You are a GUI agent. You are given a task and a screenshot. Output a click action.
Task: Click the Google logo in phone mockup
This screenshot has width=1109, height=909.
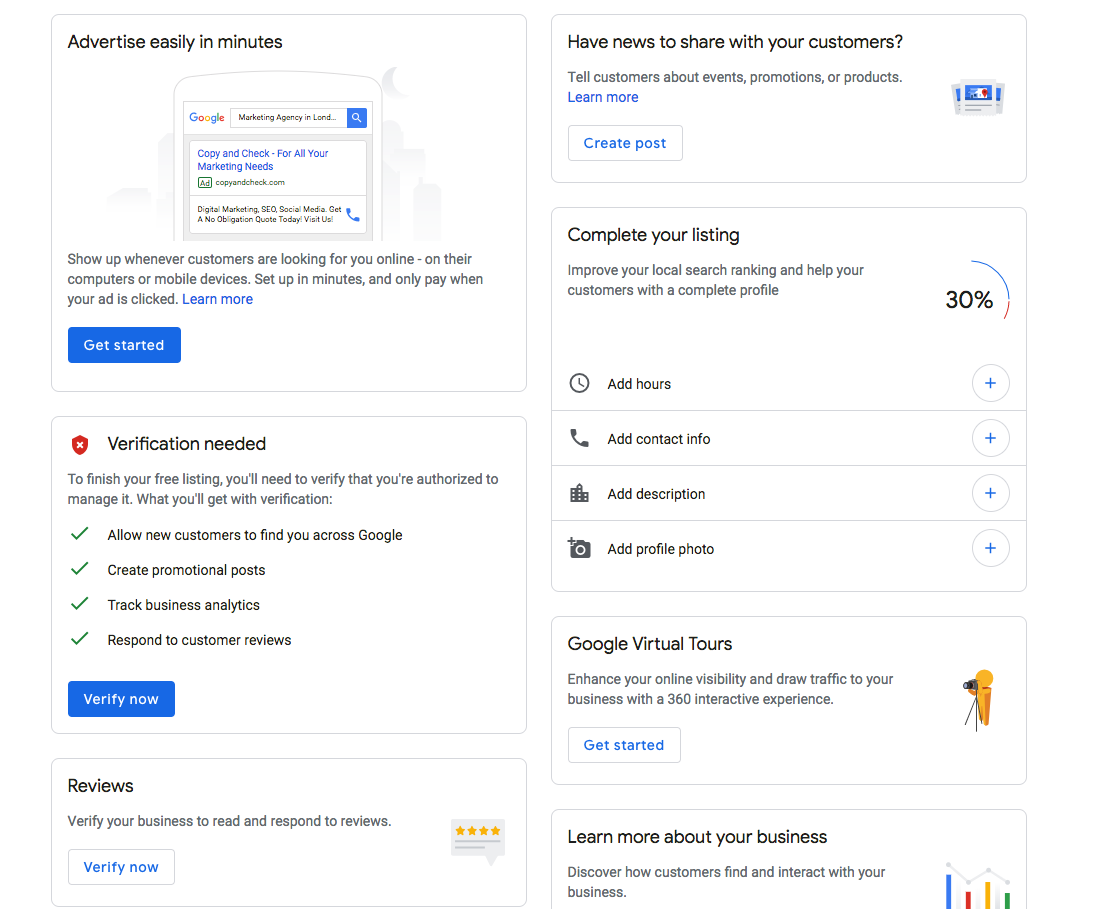[x=207, y=117]
